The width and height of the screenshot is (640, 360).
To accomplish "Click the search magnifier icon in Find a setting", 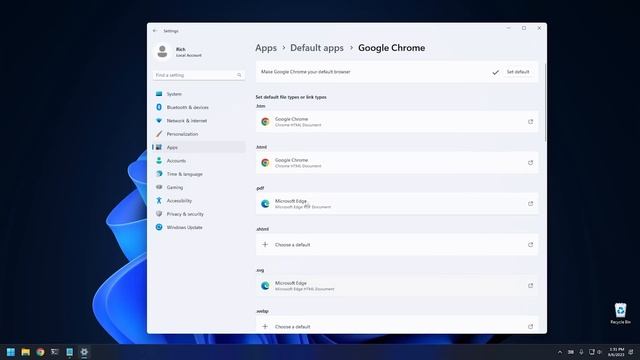I will point(239,75).
